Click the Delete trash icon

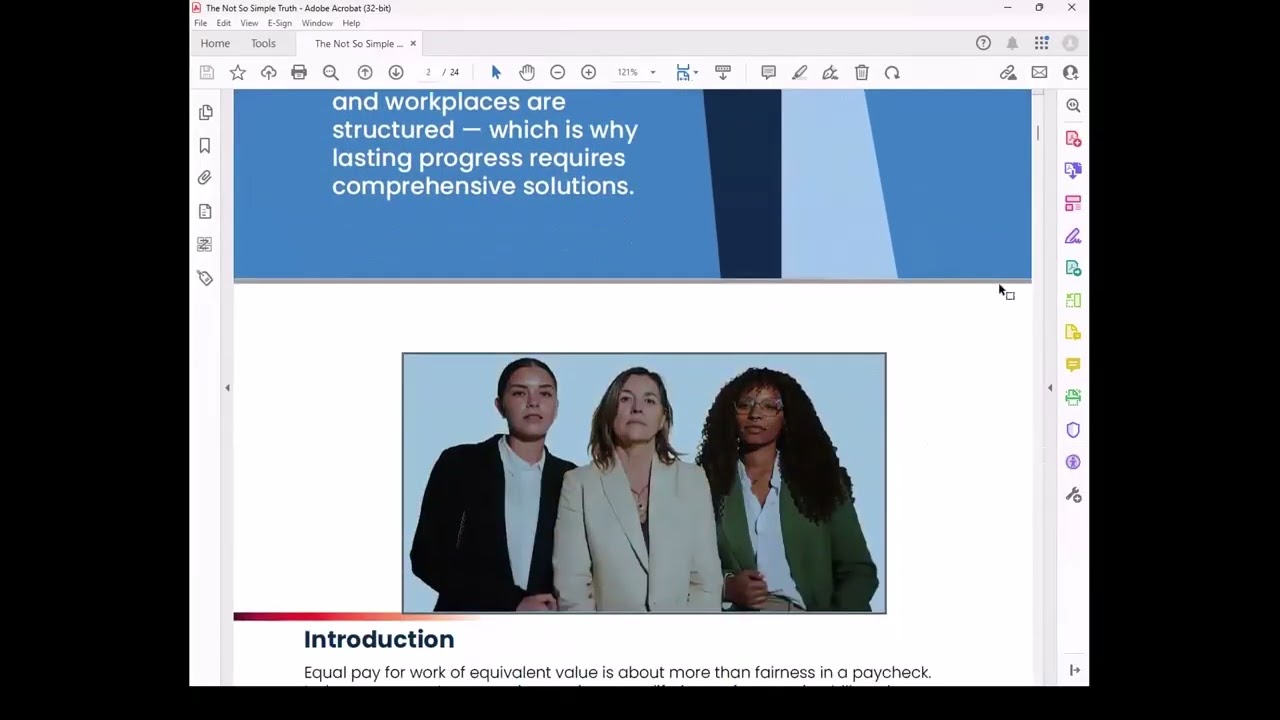(862, 72)
